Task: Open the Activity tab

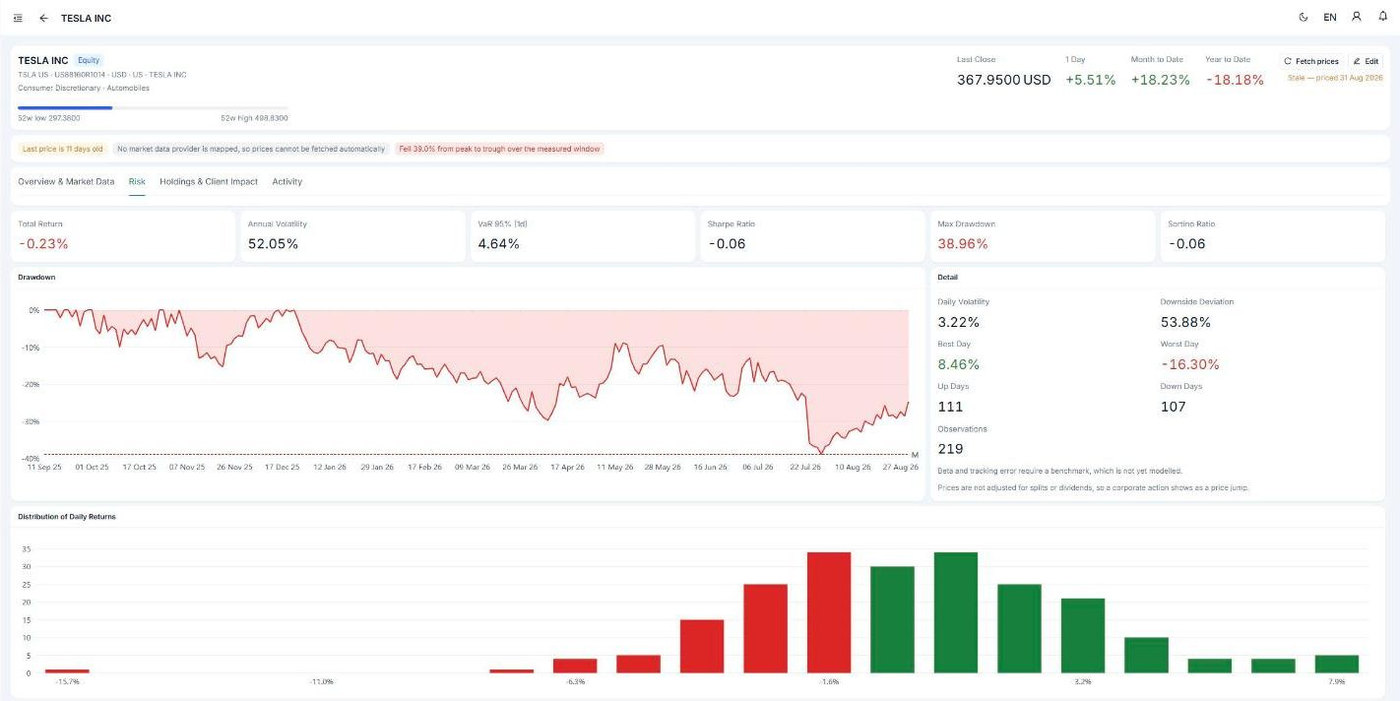Action: point(287,182)
